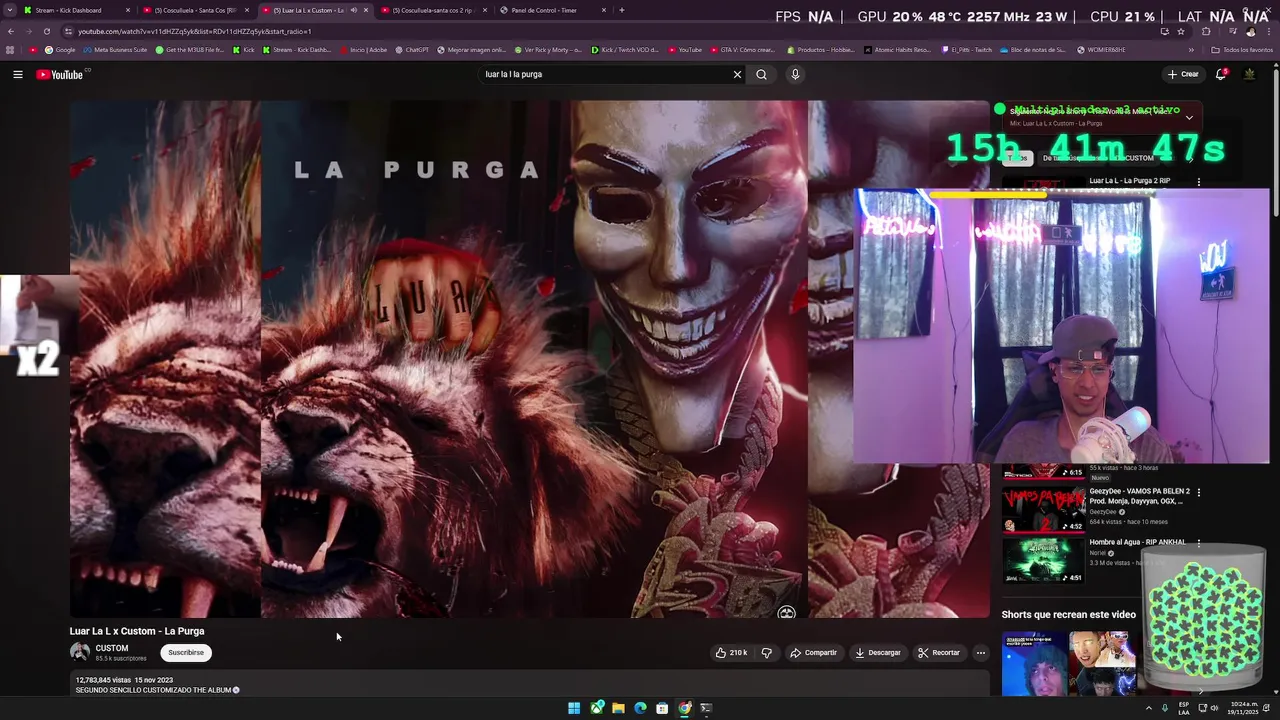Image resolution: width=1280 pixels, height=720 pixels.
Task: Like the video with the 210 k thumbs-up
Action: [731, 652]
